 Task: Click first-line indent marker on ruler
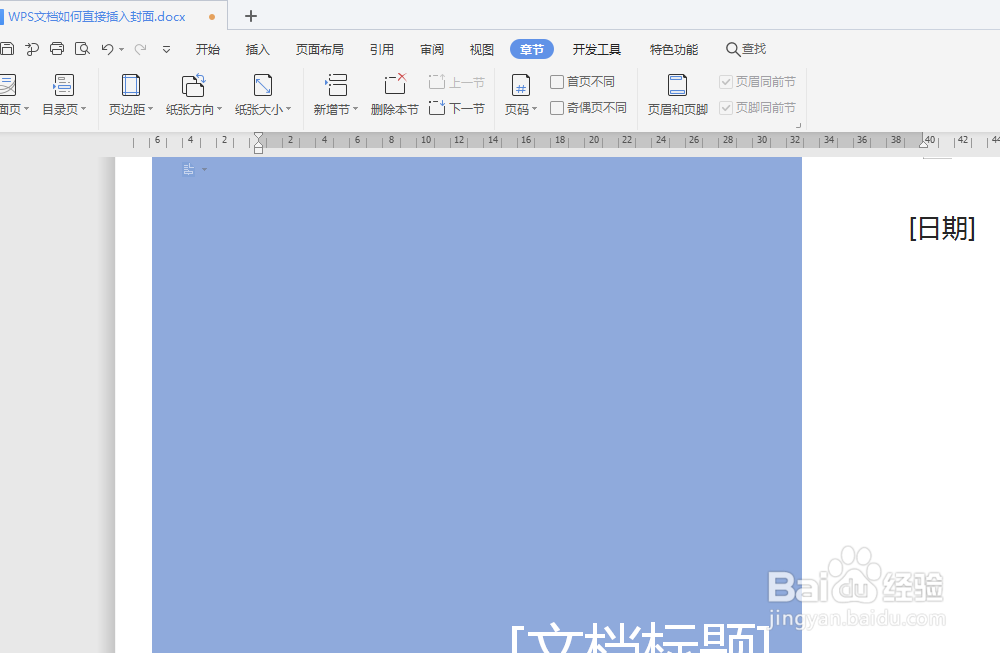(258, 136)
